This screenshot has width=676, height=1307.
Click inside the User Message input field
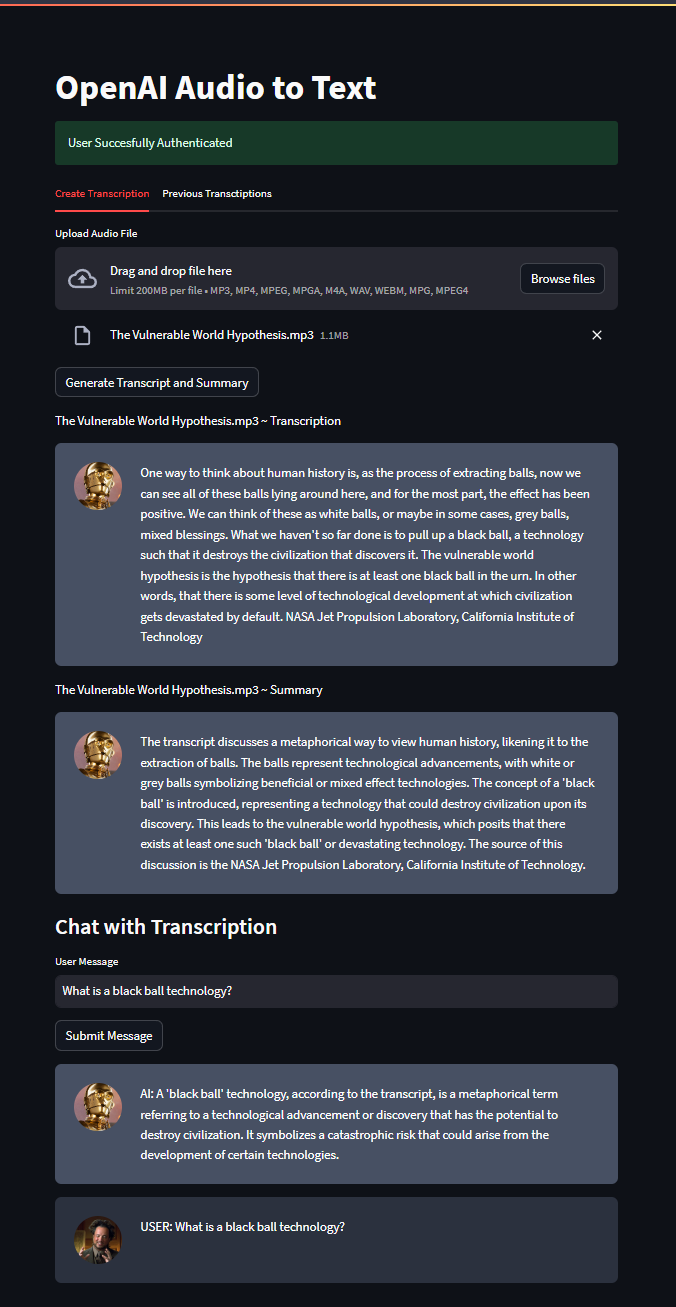336,991
